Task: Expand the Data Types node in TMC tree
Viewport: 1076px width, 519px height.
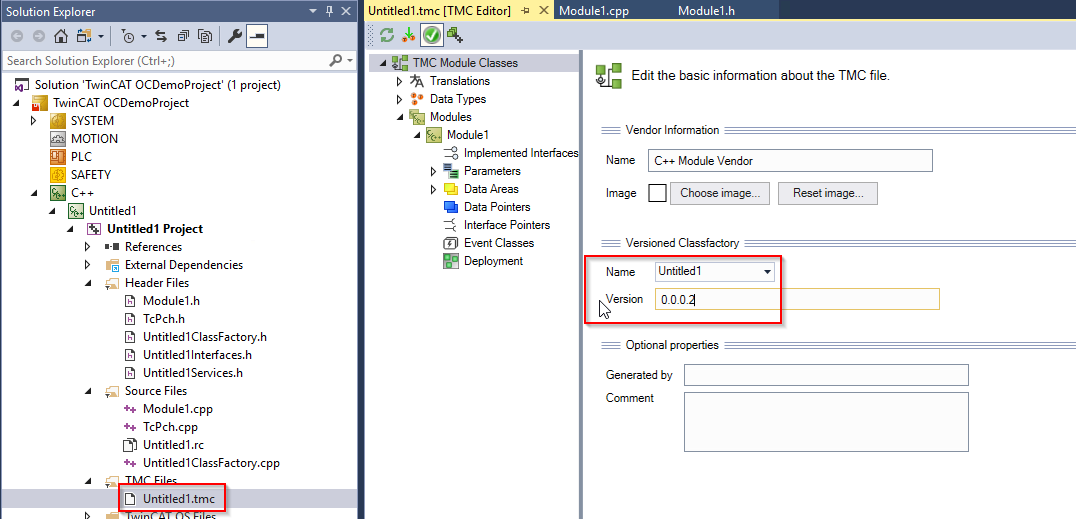Action: coord(399,99)
